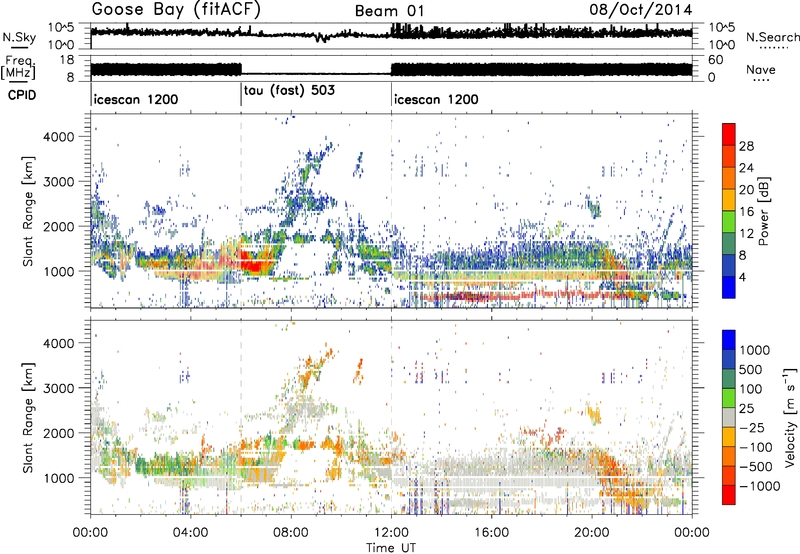This screenshot has height=554, width=800.
Task: Click the Velocity [m s⁻¹] color bar
Action: coord(729,417)
